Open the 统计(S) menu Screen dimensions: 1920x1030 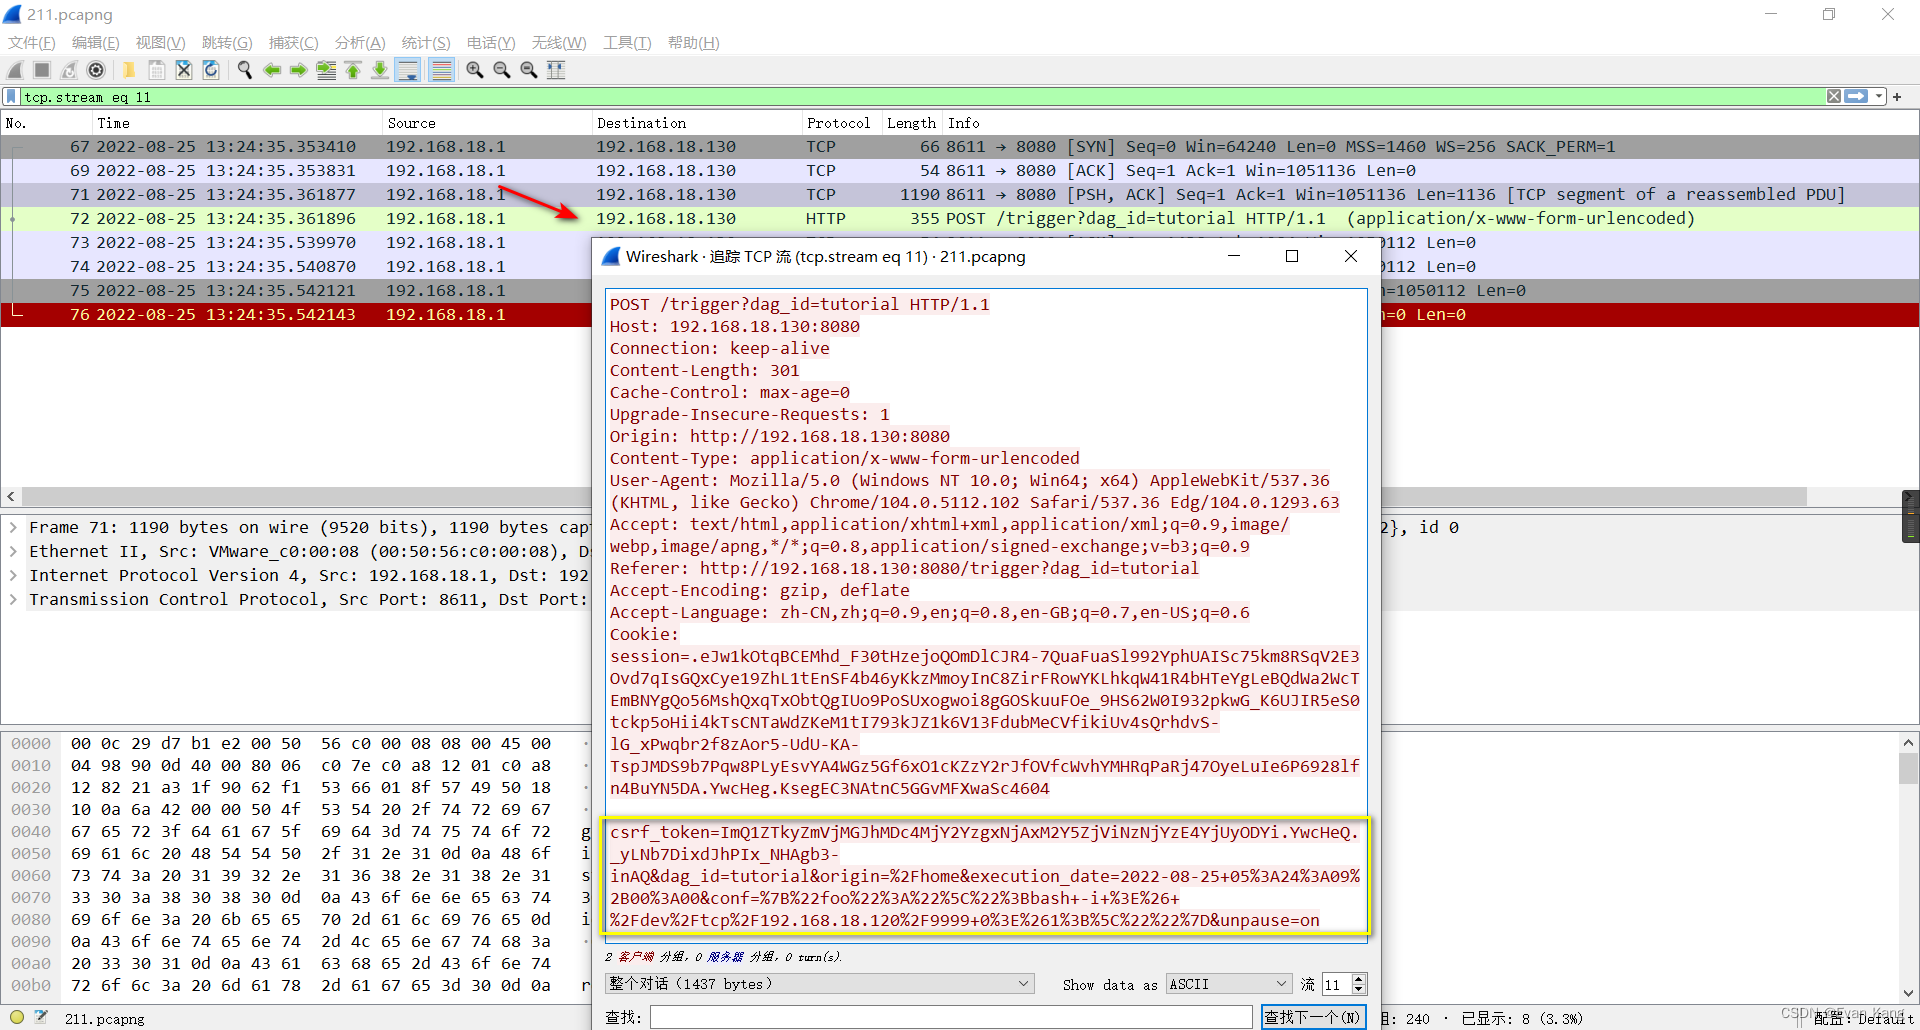click(x=426, y=43)
